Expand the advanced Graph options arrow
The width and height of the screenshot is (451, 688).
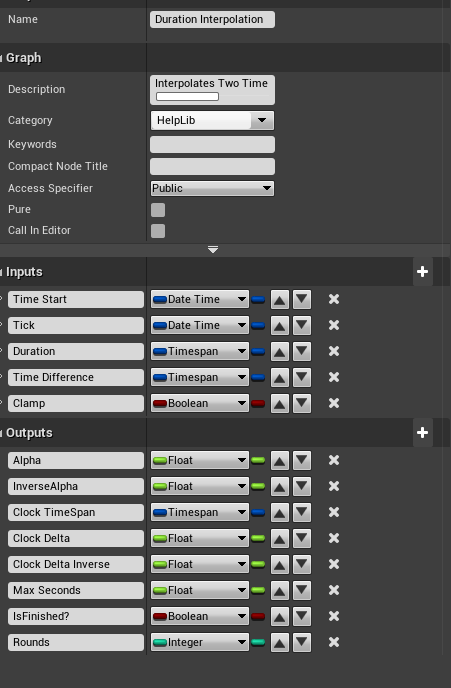[213, 250]
